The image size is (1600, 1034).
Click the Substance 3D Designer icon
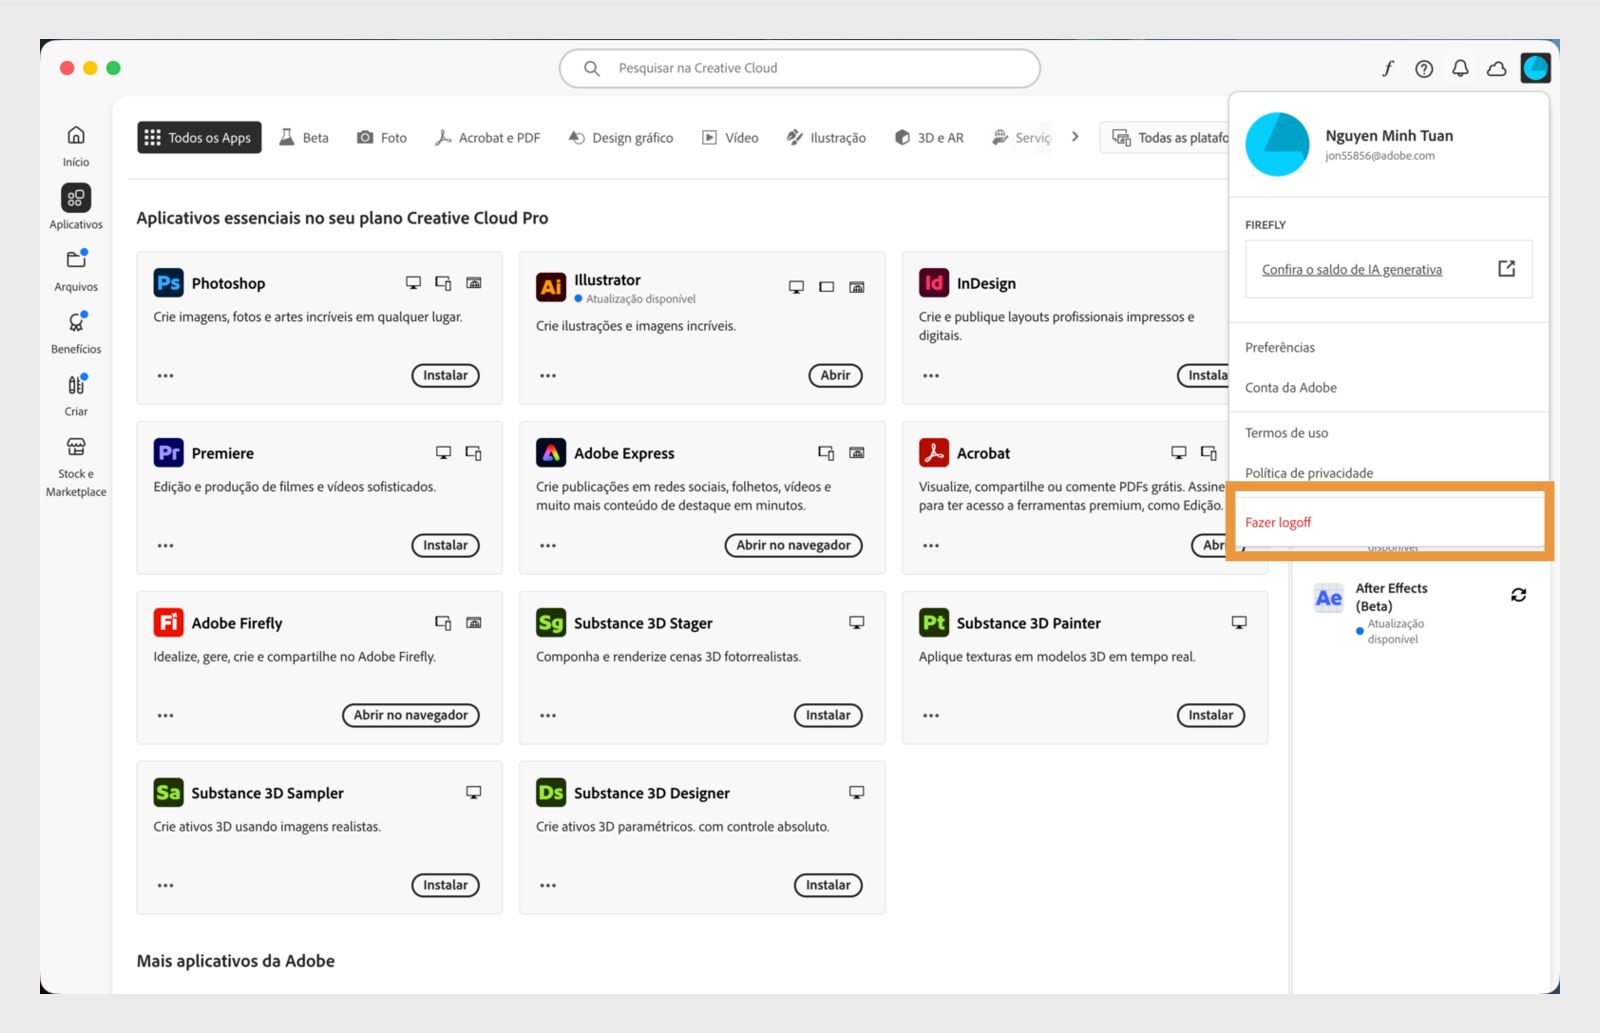[551, 793]
